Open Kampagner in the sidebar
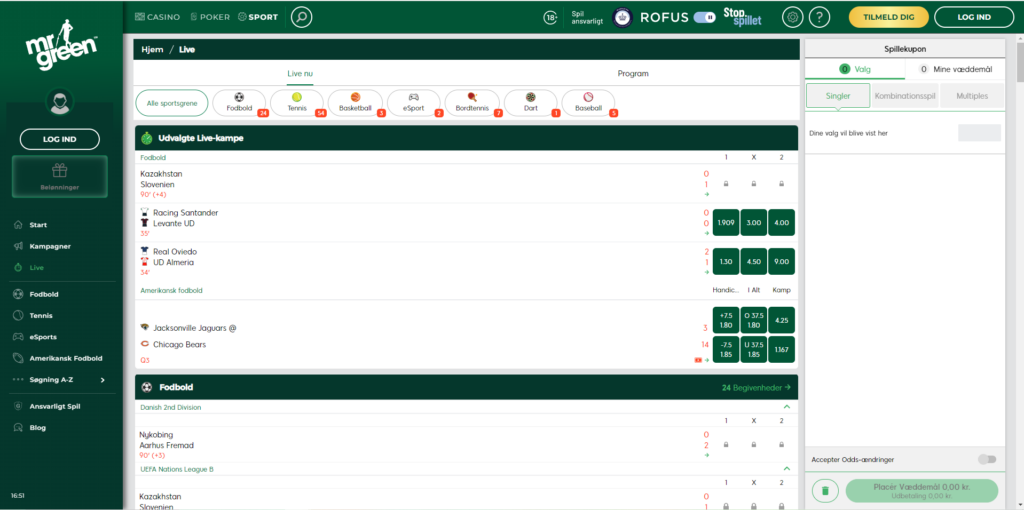Viewport: 1024px width, 510px height. point(50,246)
